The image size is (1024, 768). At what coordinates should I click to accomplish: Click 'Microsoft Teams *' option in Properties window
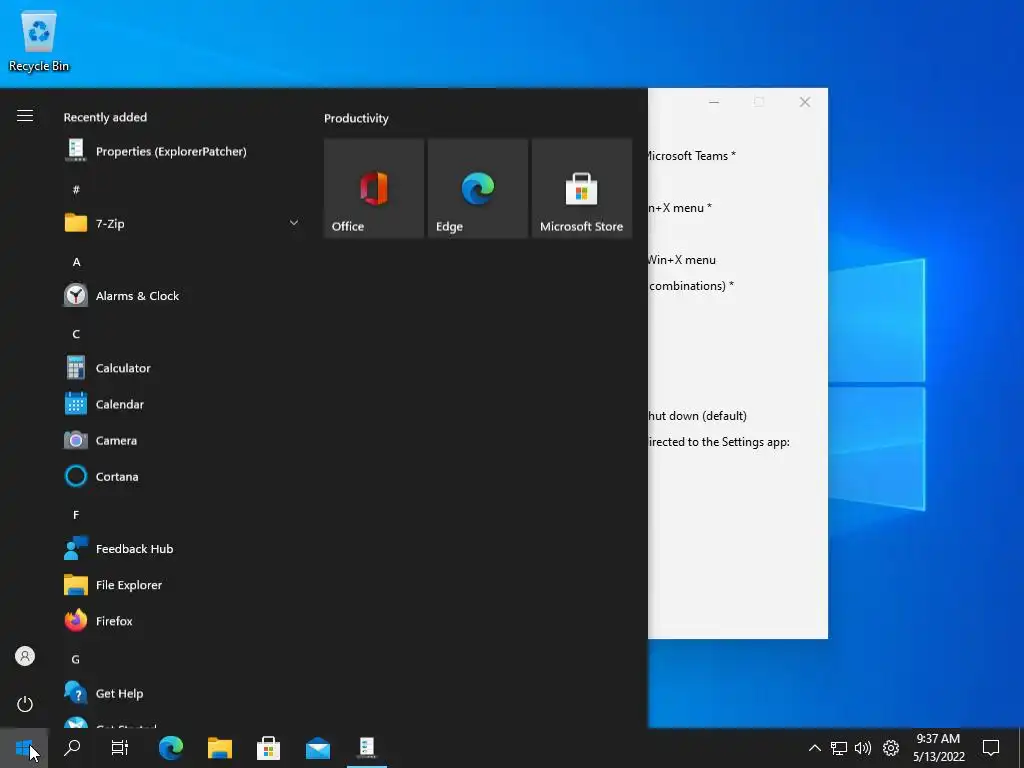click(692, 155)
